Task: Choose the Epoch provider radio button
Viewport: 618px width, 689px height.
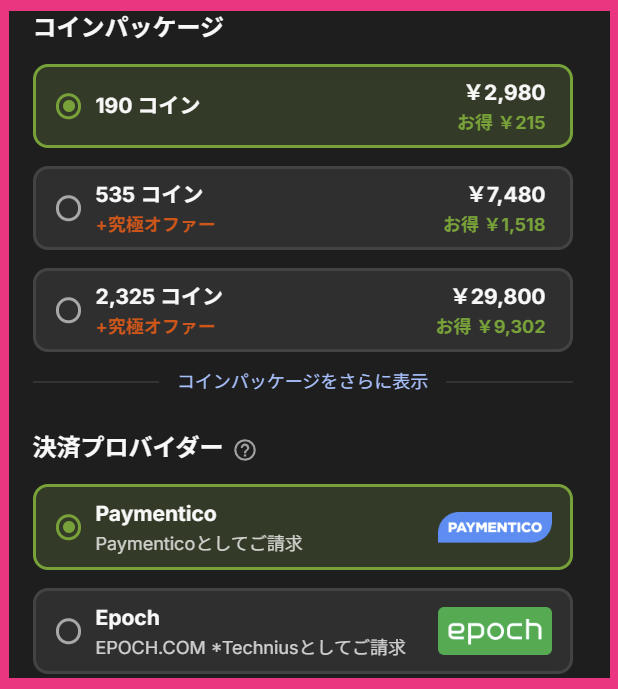Action: [x=68, y=631]
